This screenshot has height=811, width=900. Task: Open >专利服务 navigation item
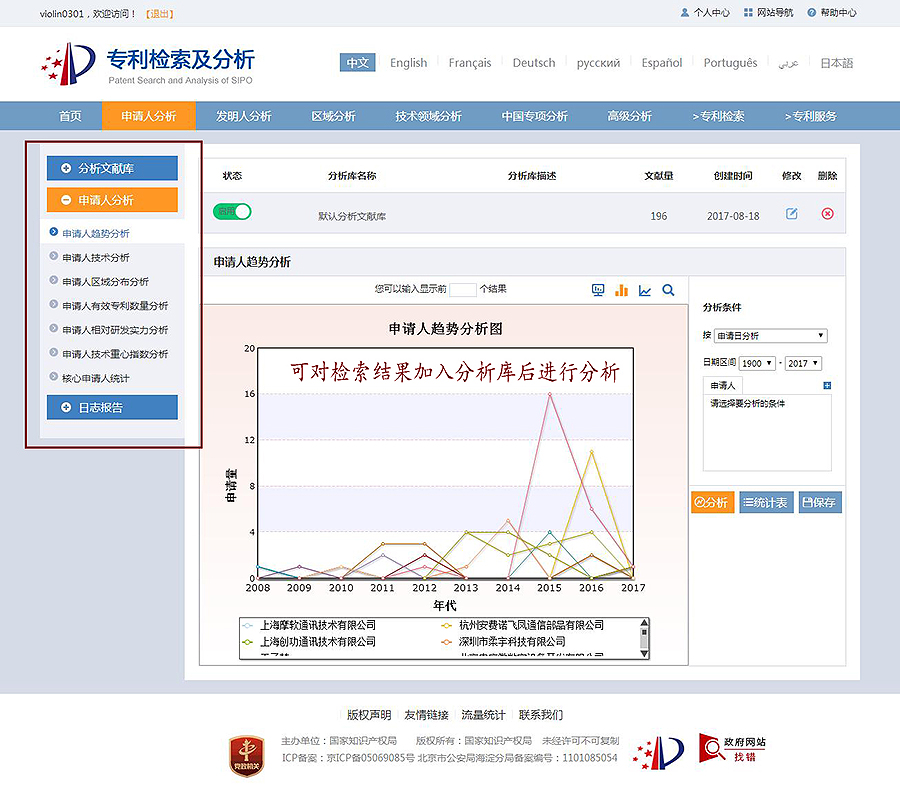[810, 117]
